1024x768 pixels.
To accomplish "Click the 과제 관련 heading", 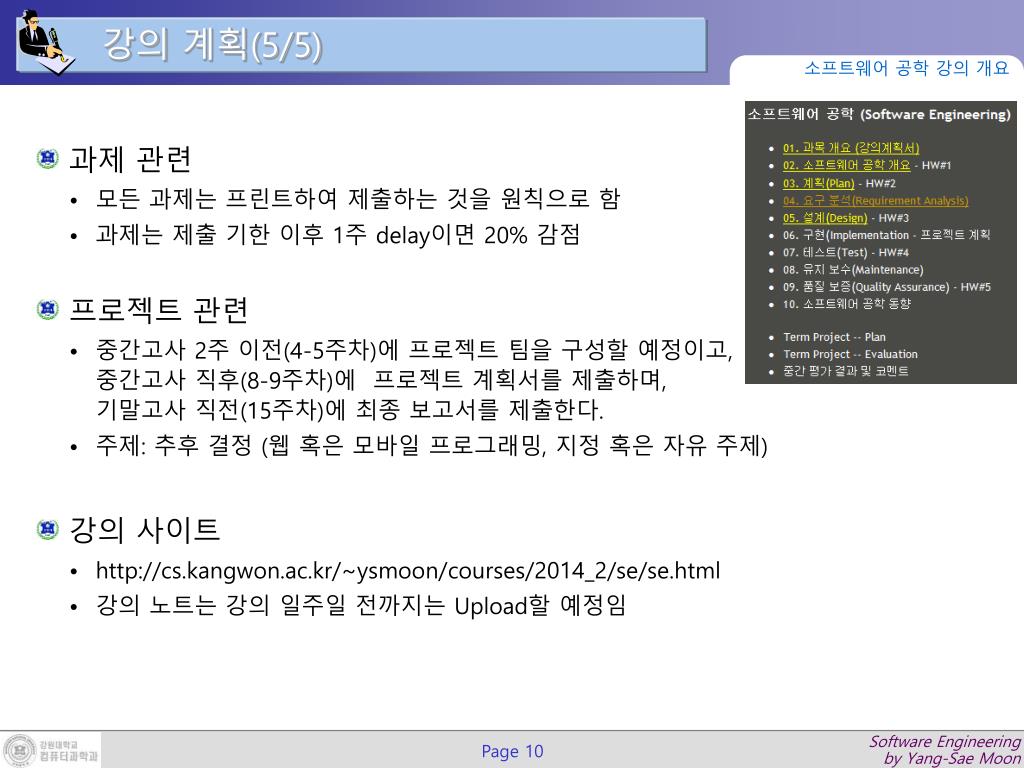I will 129,159.
